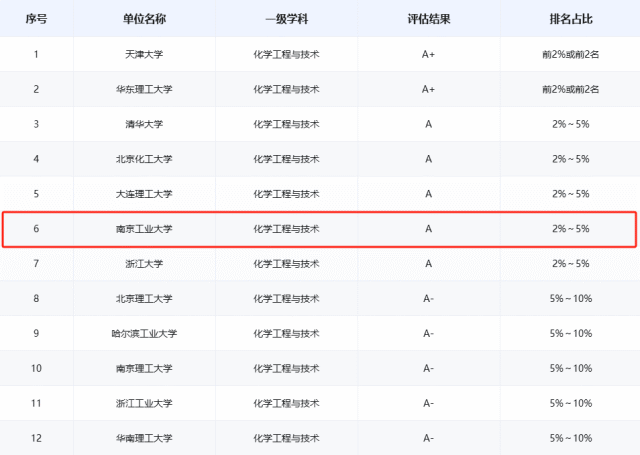Click 化学工程与技术 in 大连理工大学 row
Screen dimensions: 640x455
(286, 194)
